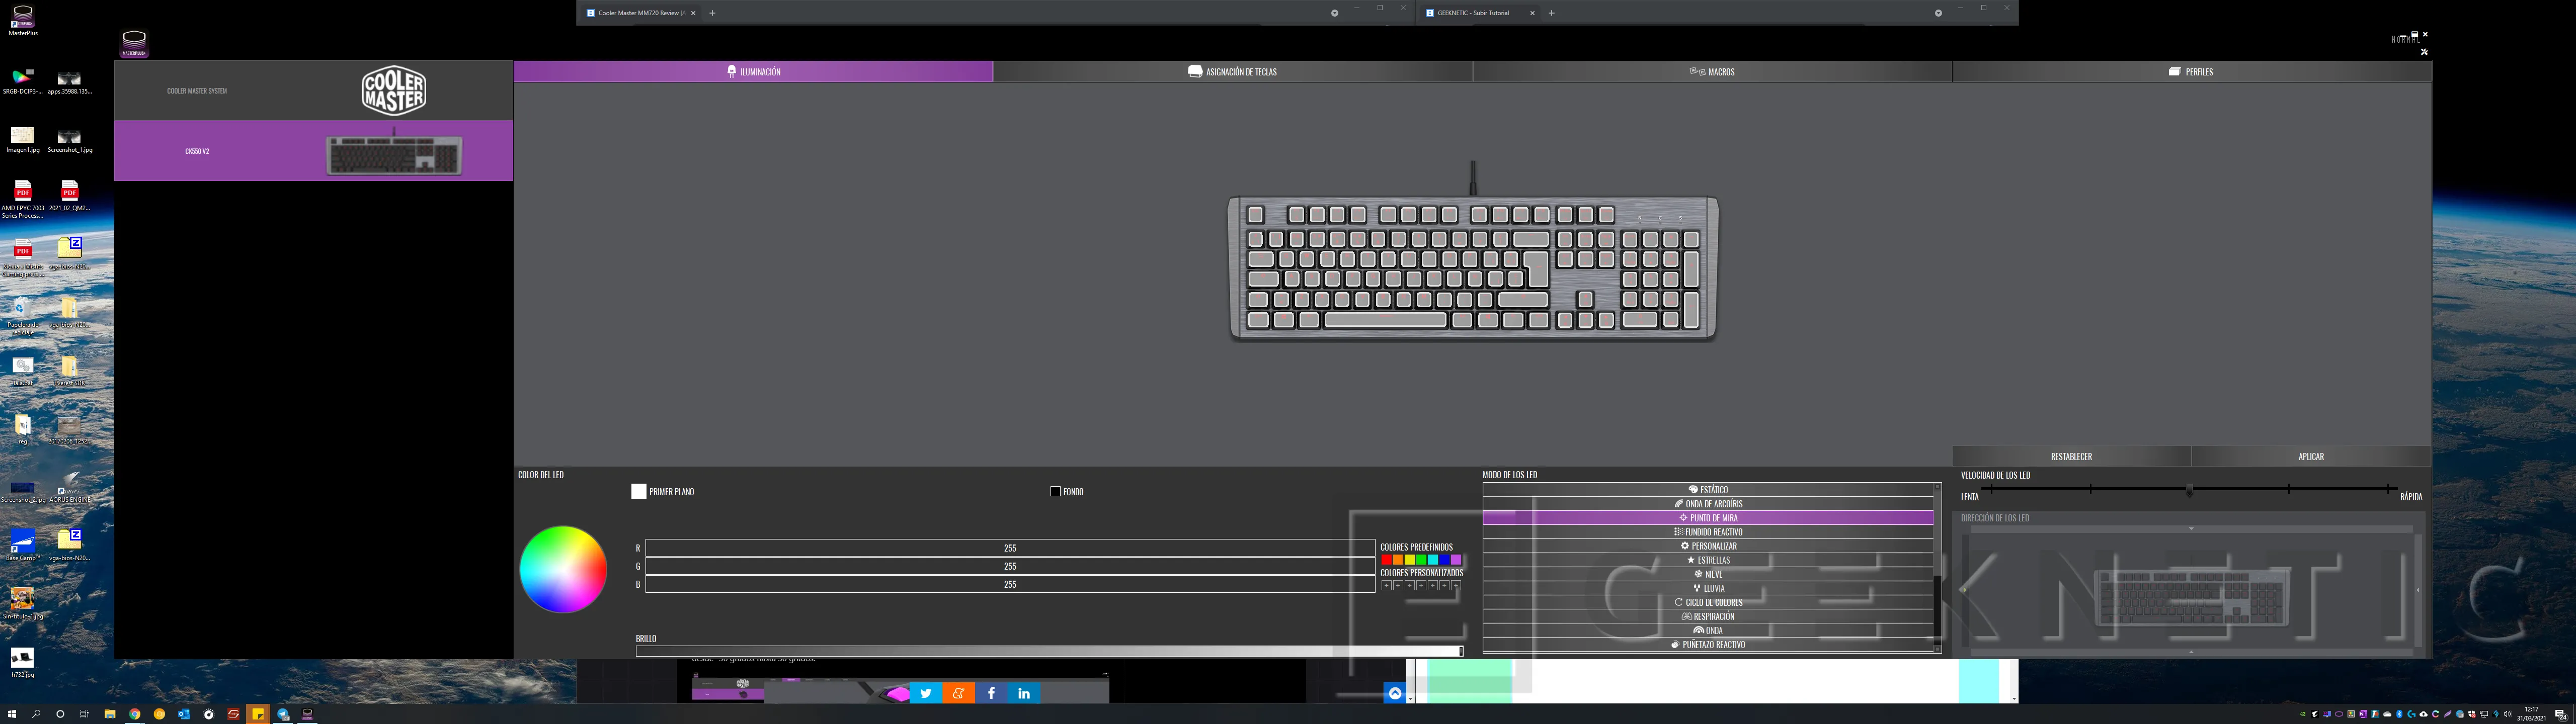
Task: Select the red predefined color
Action: point(1386,560)
